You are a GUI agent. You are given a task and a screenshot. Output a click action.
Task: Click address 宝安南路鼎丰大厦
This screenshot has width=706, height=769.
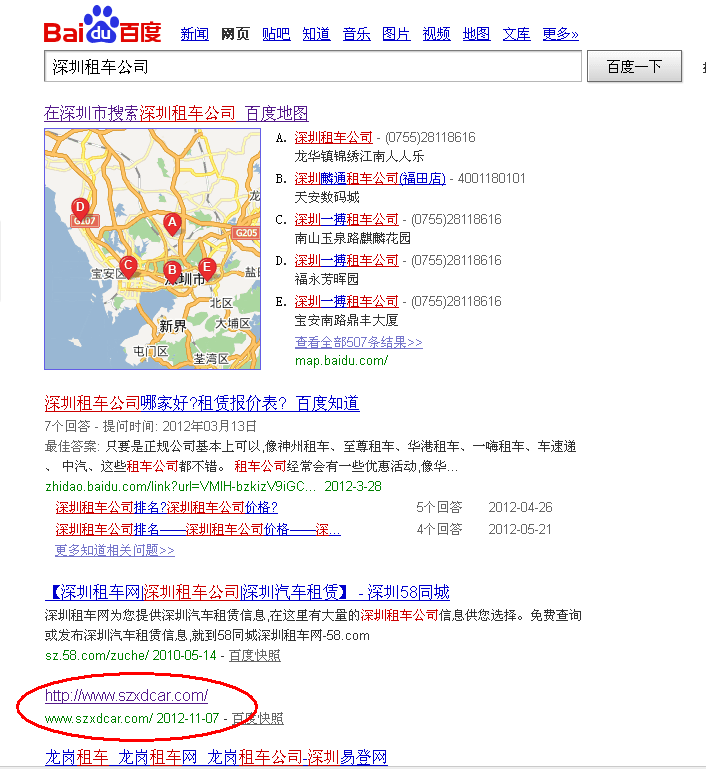point(346,320)
